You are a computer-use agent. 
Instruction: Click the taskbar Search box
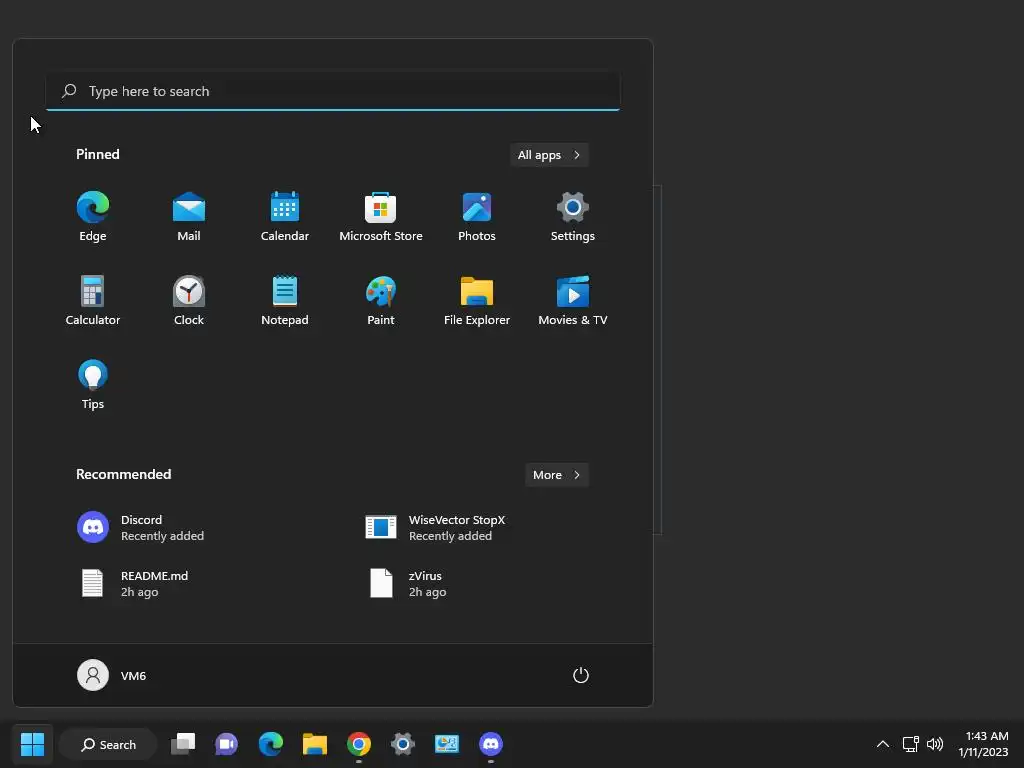[x=108, y=744]
